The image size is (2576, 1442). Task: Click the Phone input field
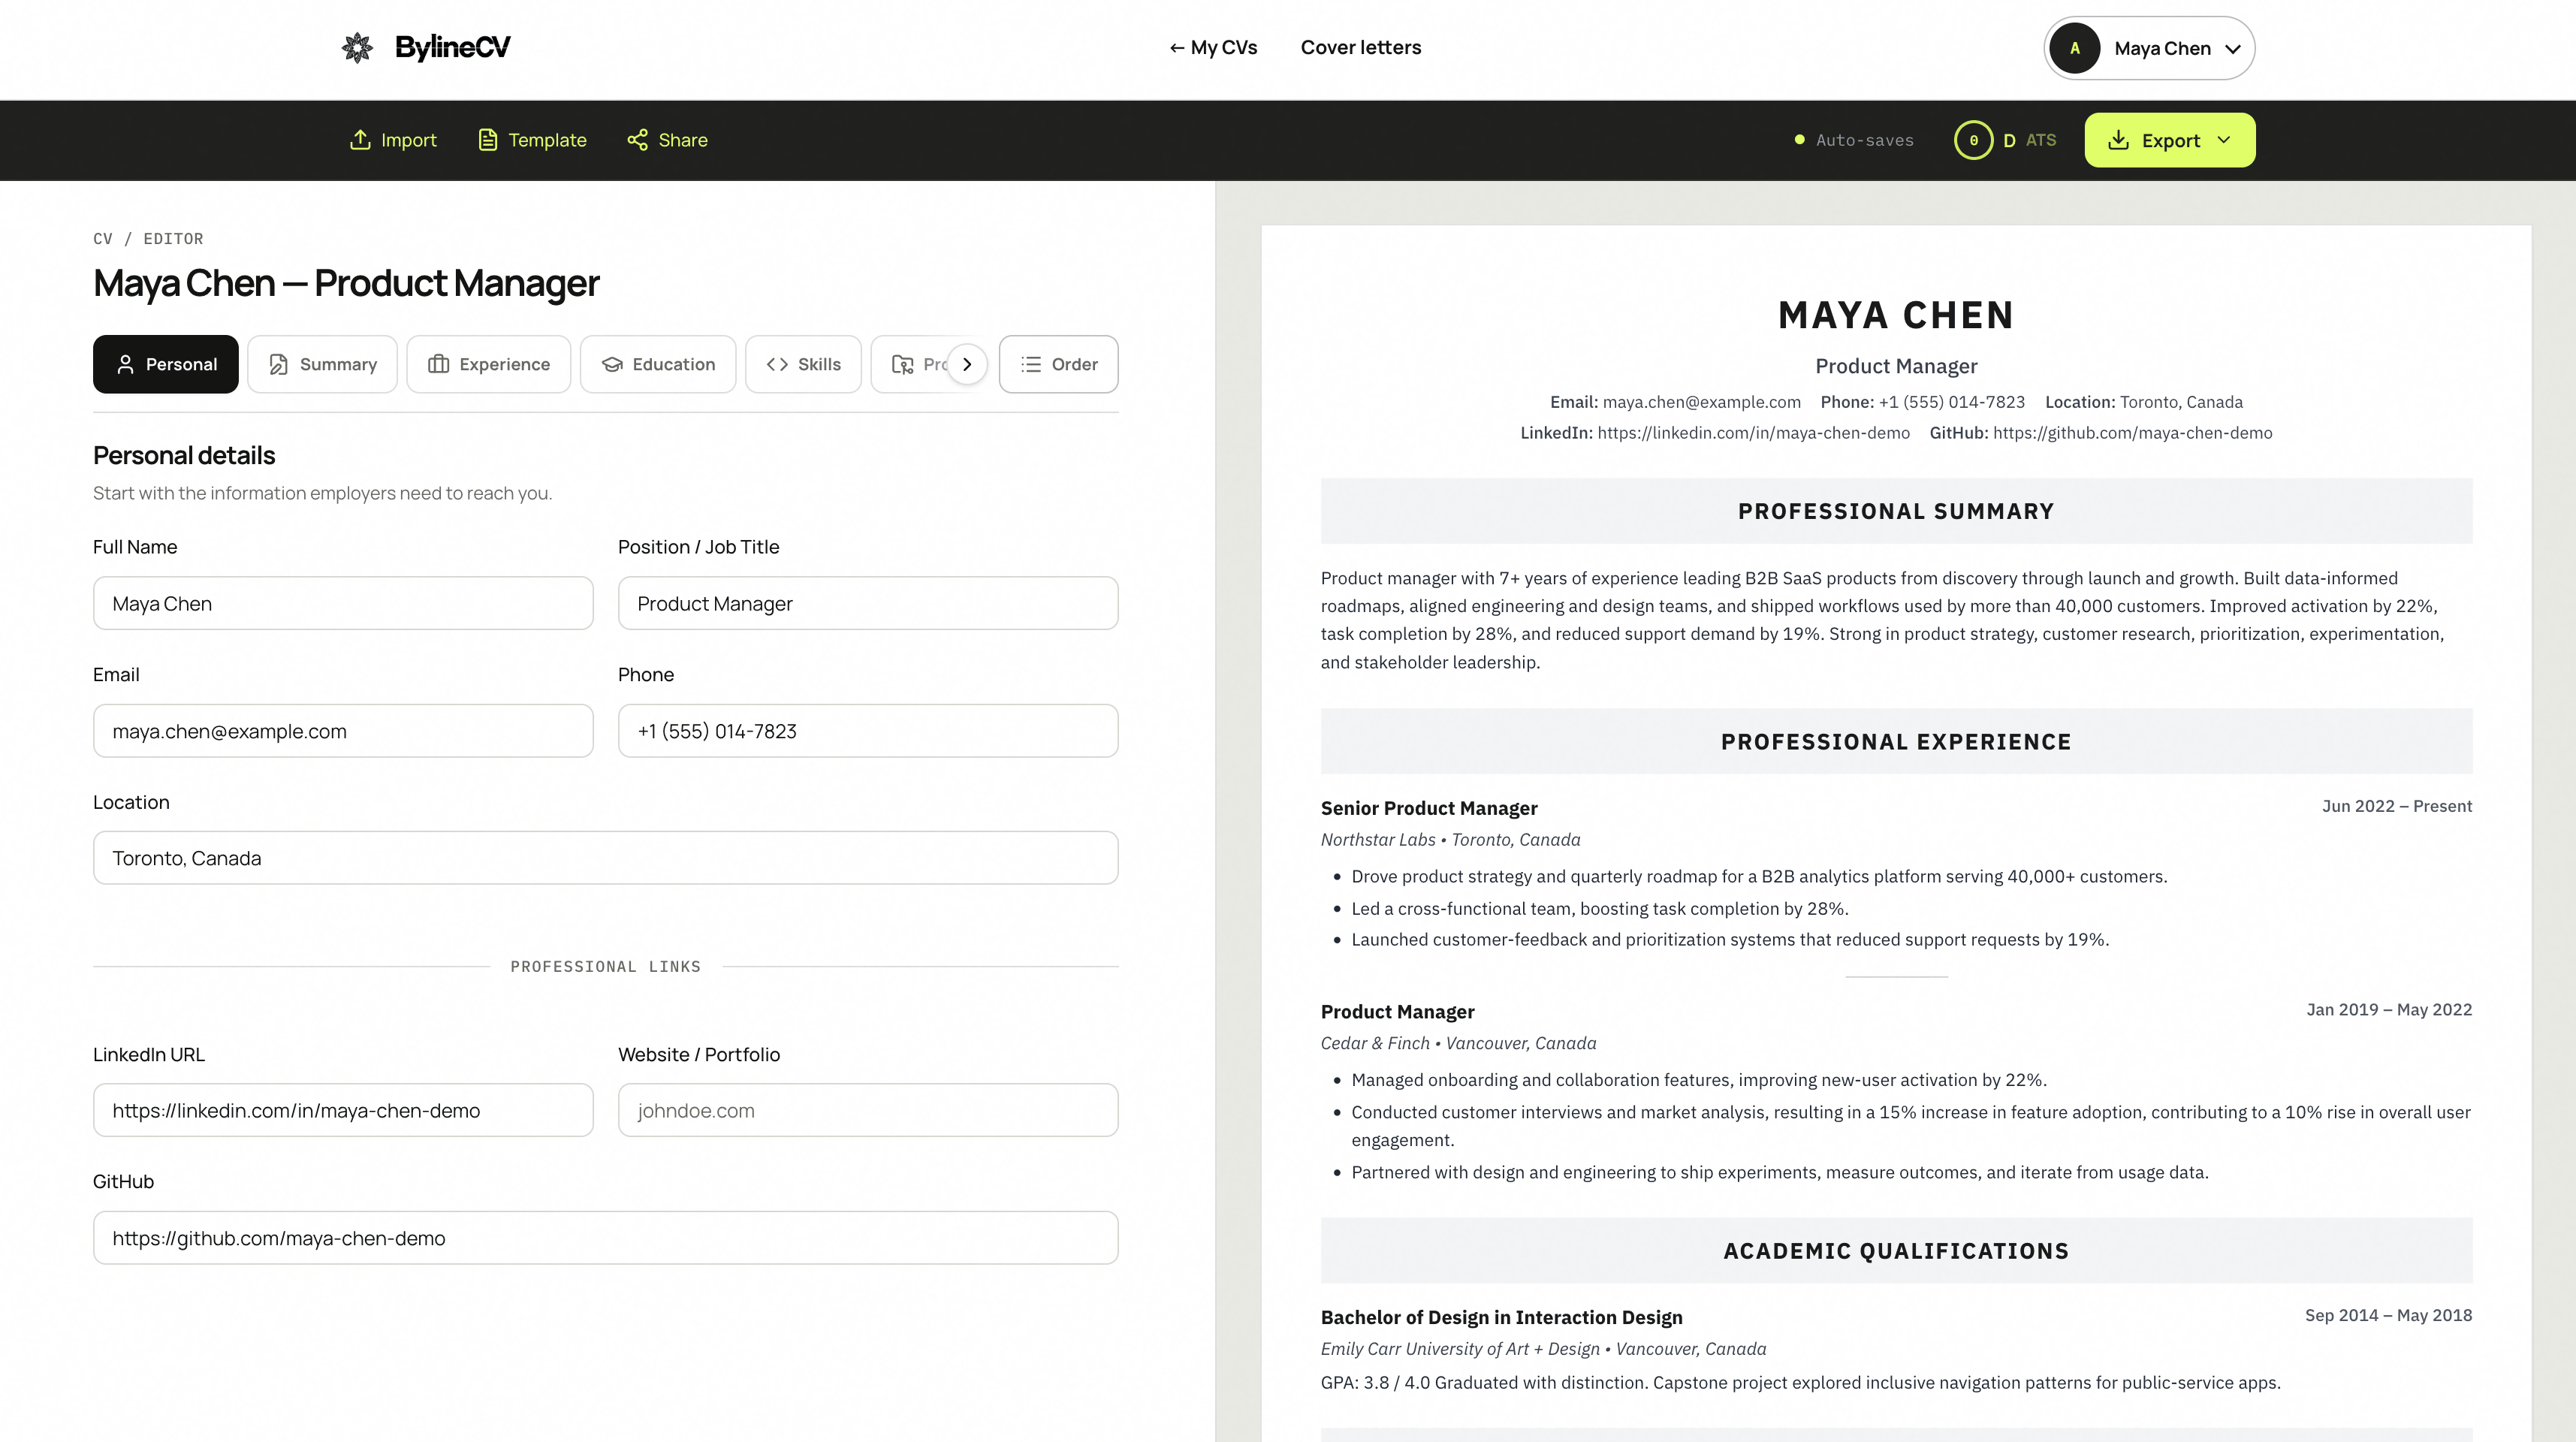[x=868, y=731]
